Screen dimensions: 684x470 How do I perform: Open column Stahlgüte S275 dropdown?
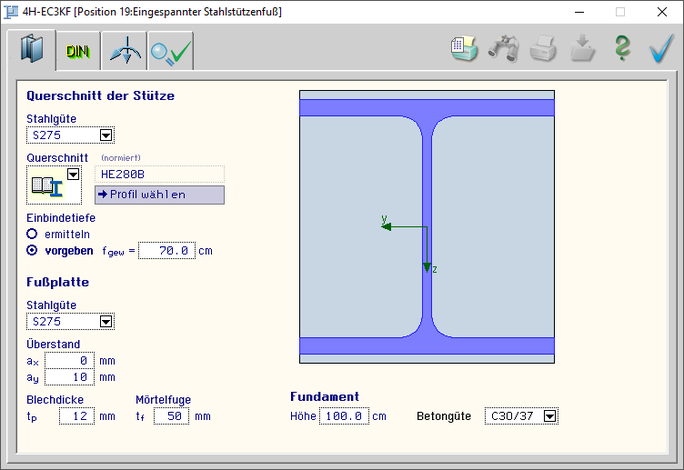tap(106, 135)
